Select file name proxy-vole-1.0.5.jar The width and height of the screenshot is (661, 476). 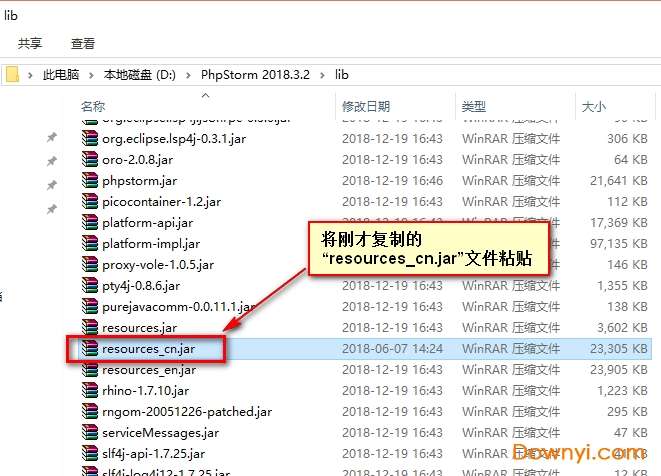pyautogui.click(x=158, y=265)
